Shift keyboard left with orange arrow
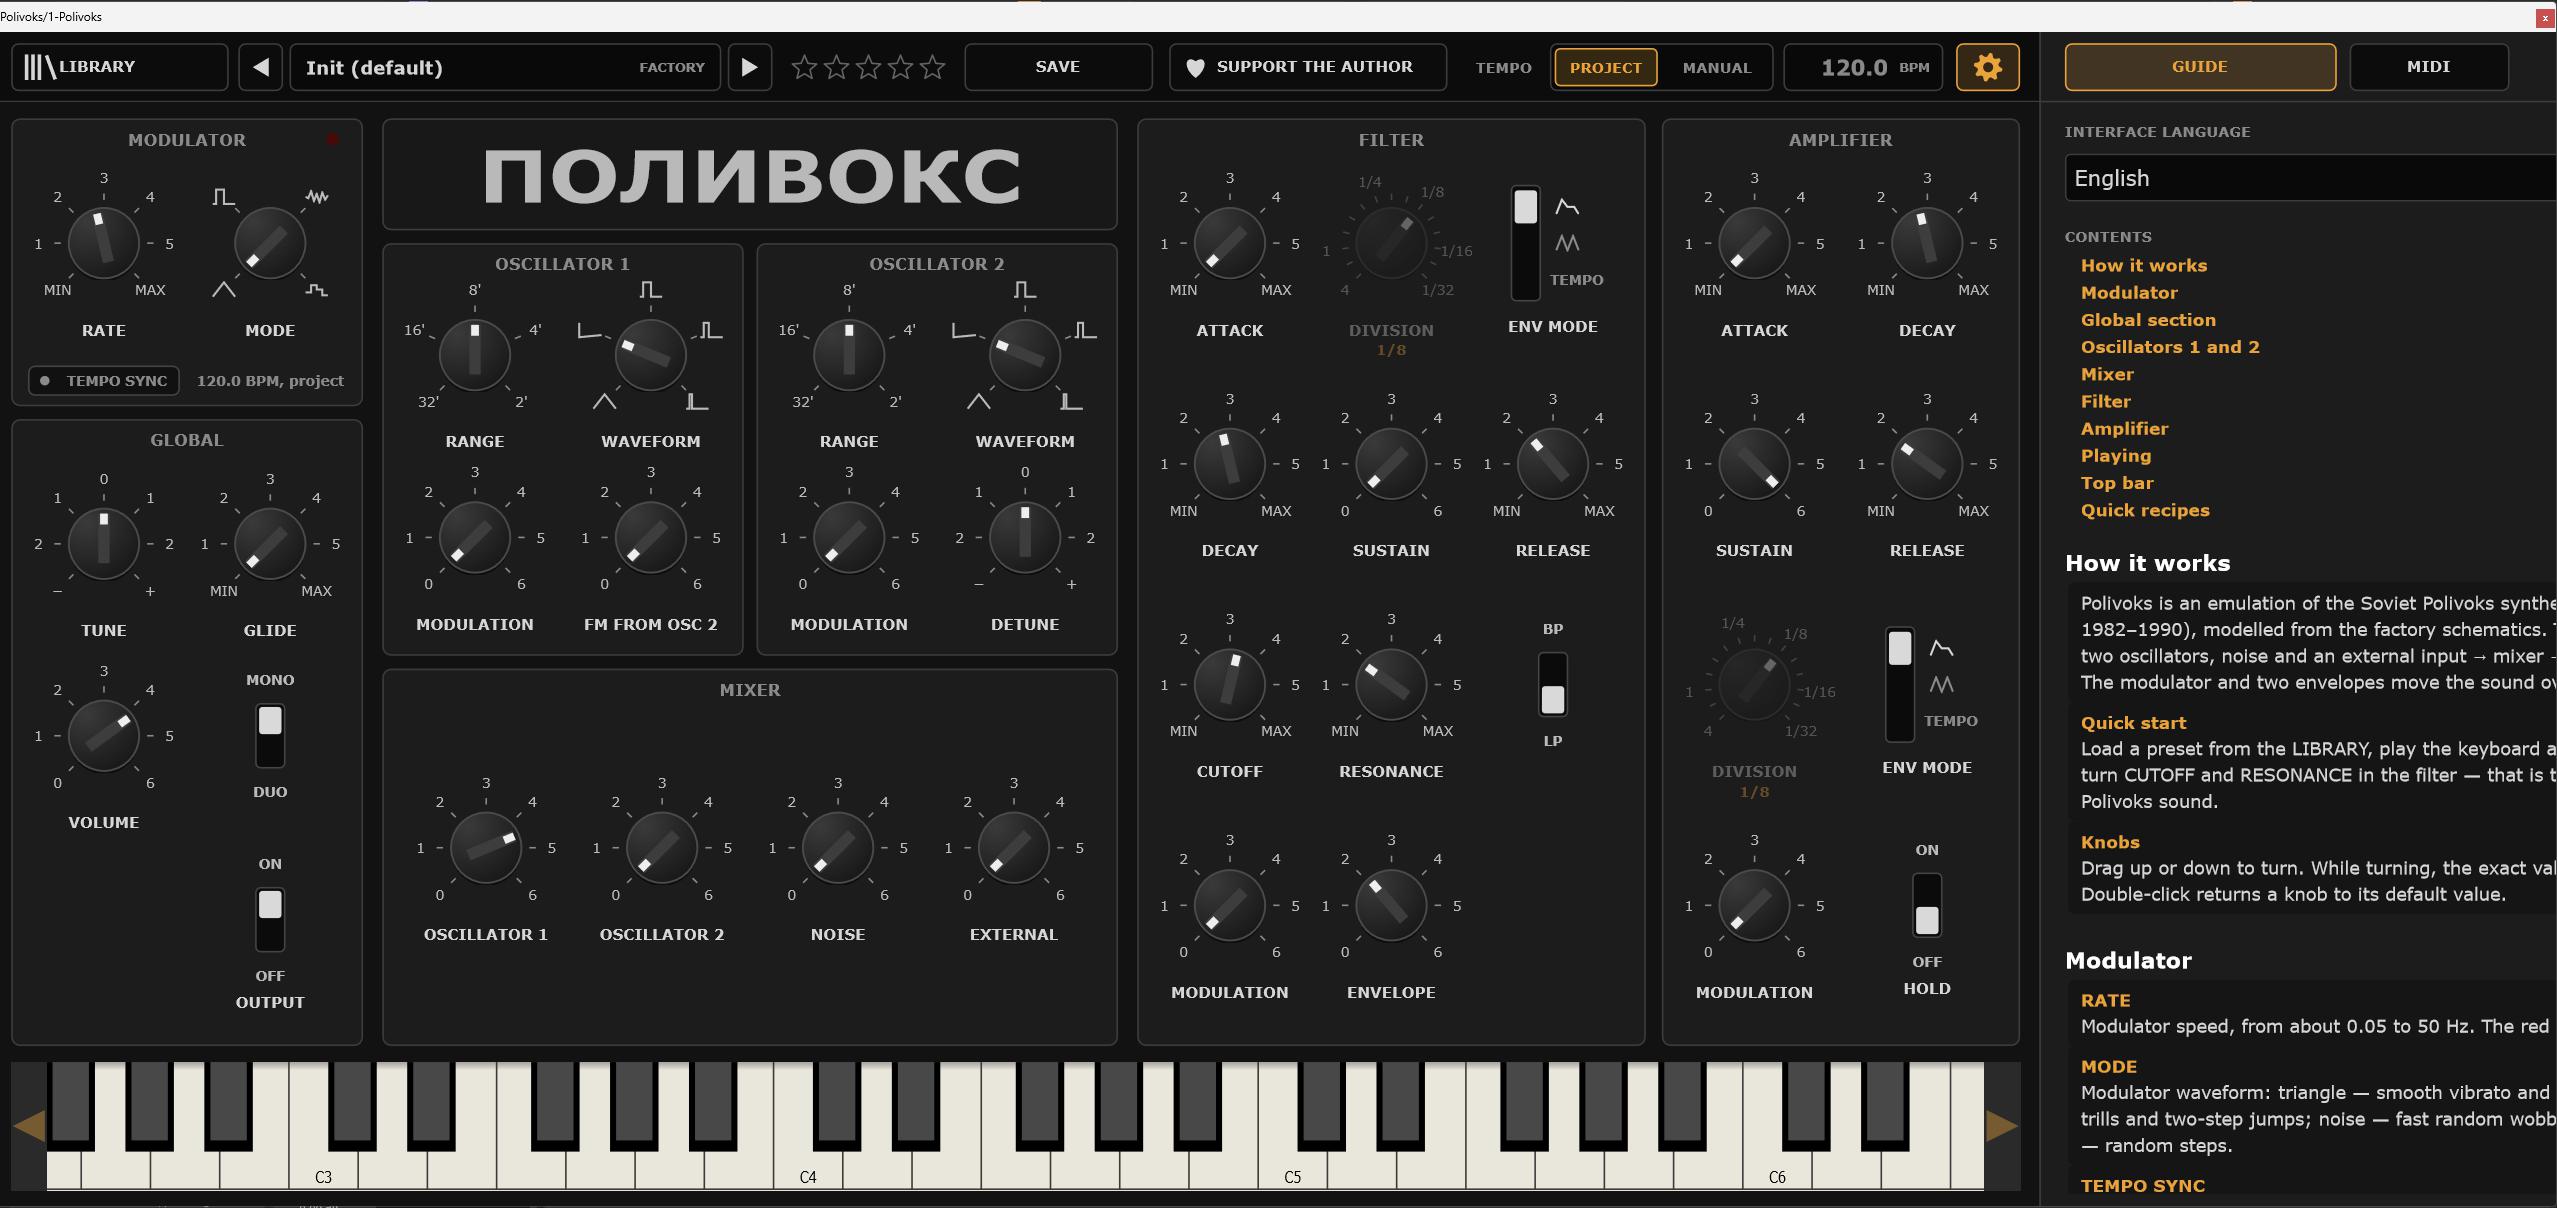 click(29, 1125)
